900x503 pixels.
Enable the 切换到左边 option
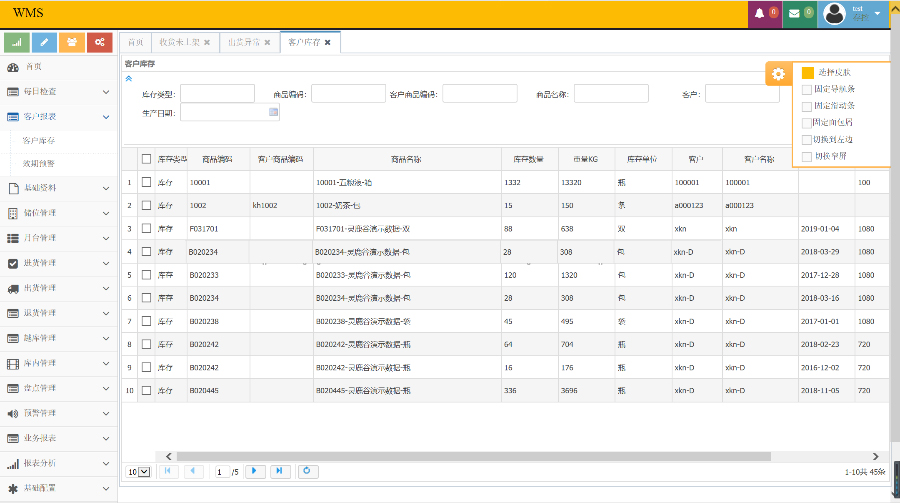(807, 140)
